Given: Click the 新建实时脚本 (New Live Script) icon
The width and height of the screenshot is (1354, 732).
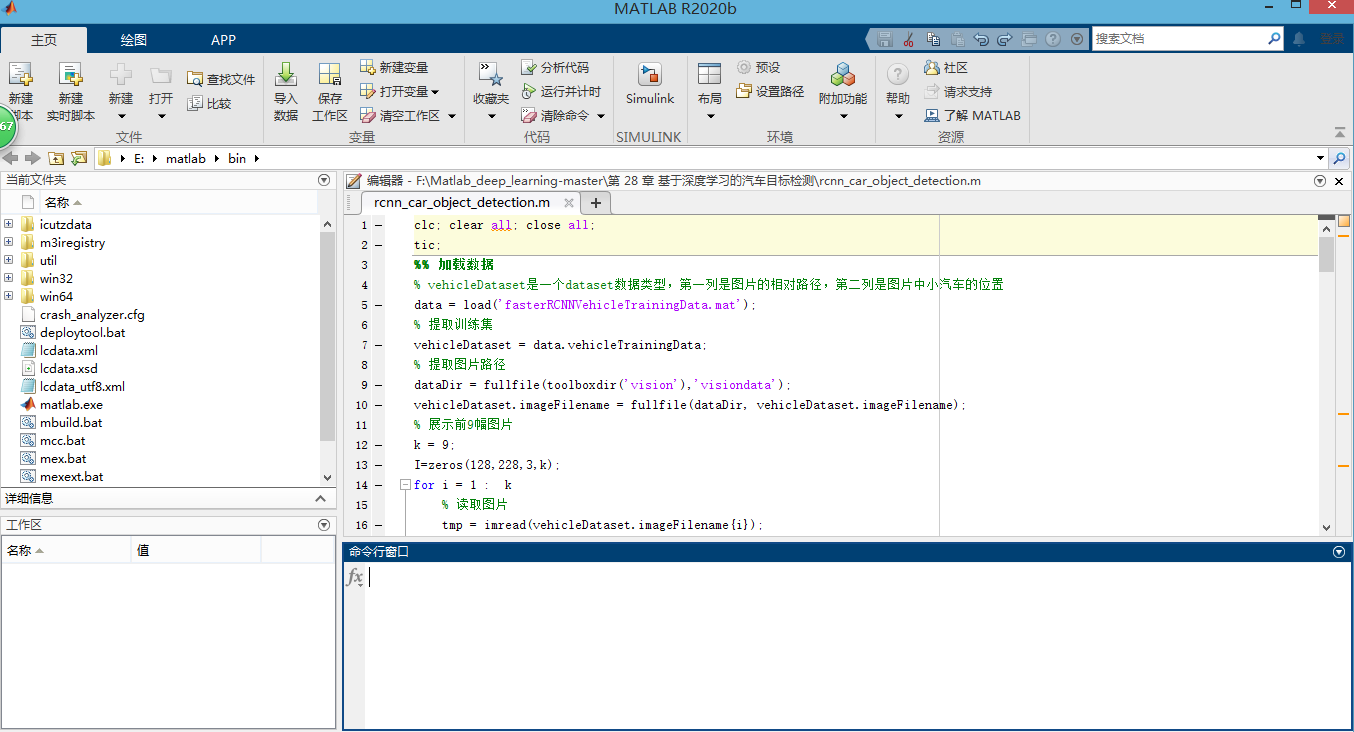Looking at the screenshot, I should tap(70, 75).
